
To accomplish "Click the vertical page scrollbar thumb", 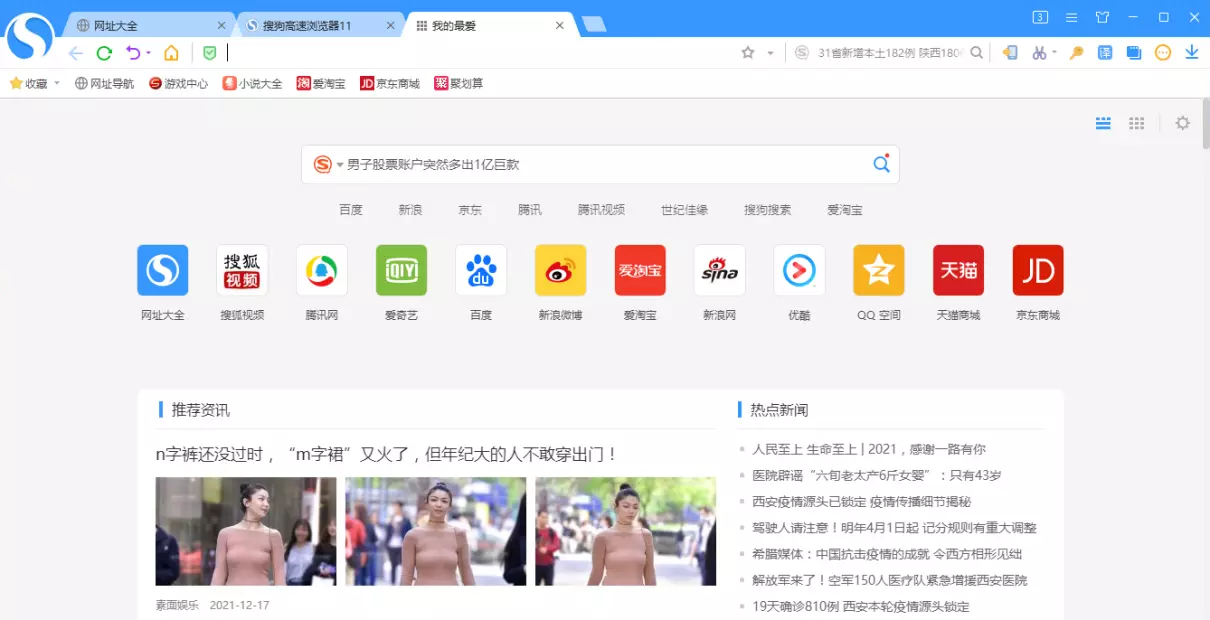I will click(1204, 124).
